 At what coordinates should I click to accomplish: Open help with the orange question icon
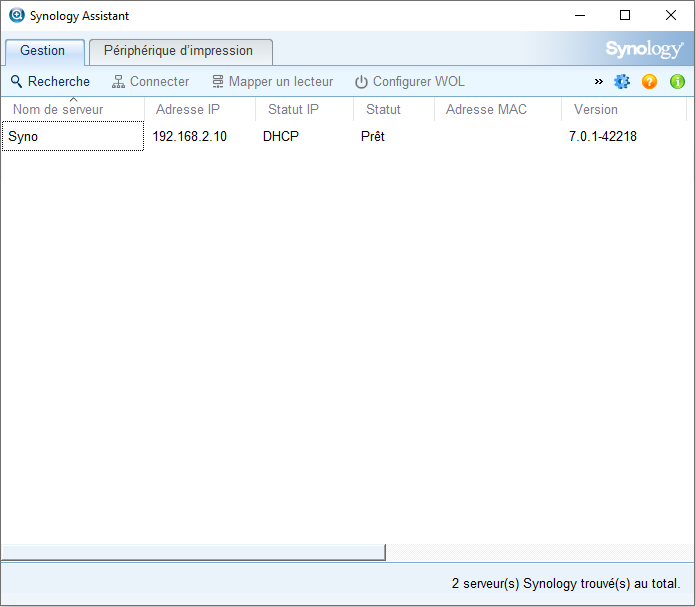pyautogui.click(x=650, y=82)
